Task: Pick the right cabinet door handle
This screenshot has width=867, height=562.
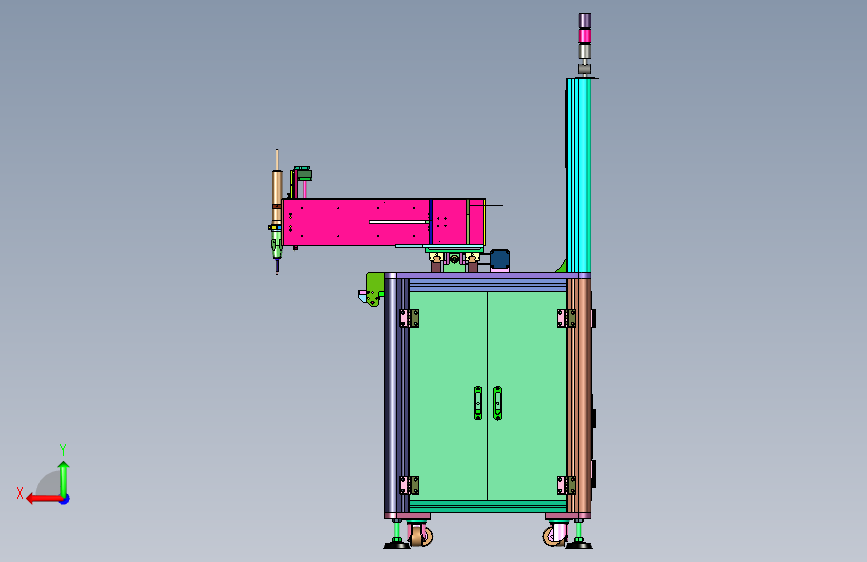Action: [497, 403]
